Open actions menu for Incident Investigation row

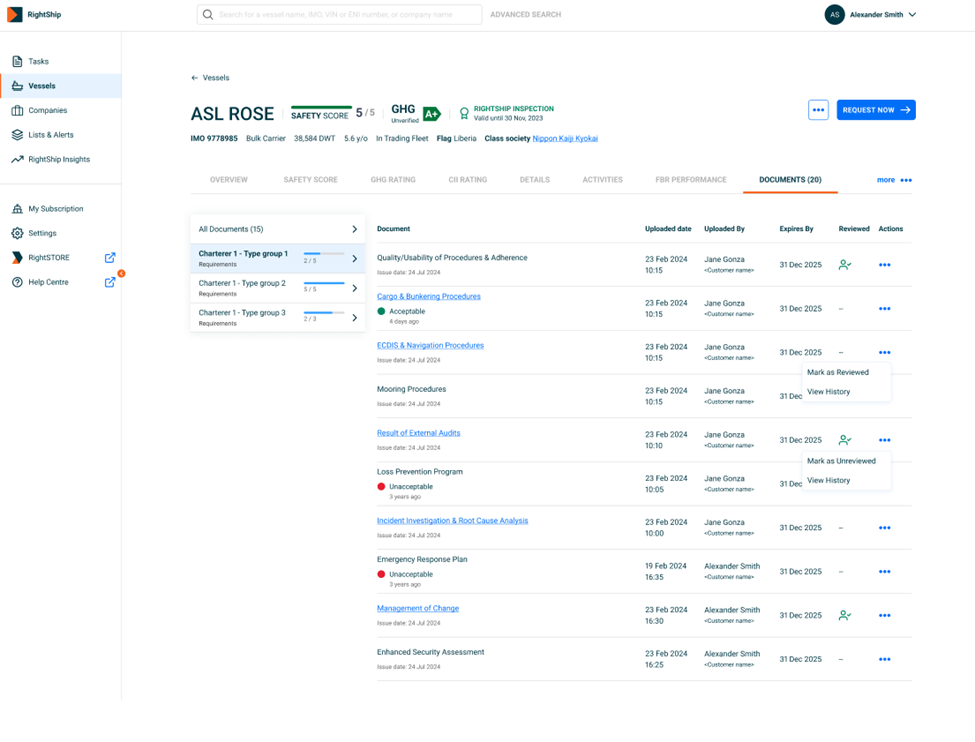pos(884,528)
